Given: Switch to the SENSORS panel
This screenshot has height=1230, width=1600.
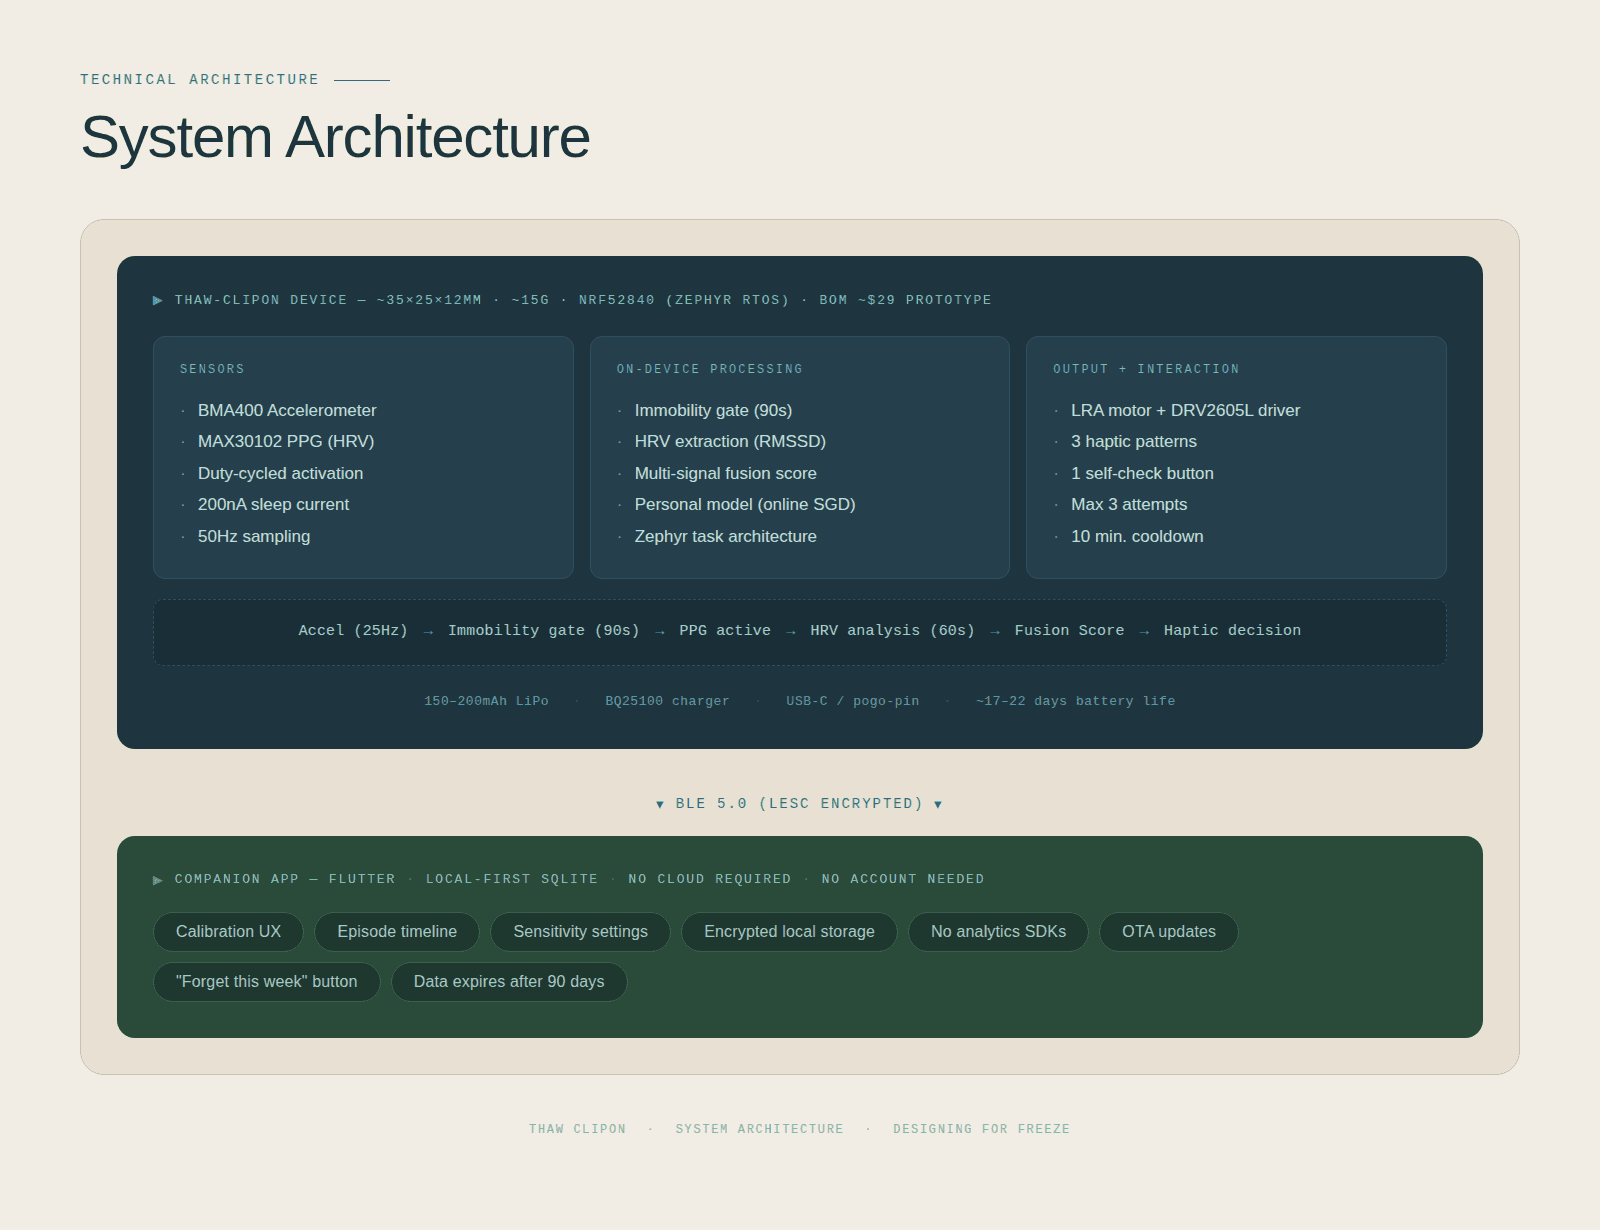Looking at the screenshot, I should click(x=212, y=368).
